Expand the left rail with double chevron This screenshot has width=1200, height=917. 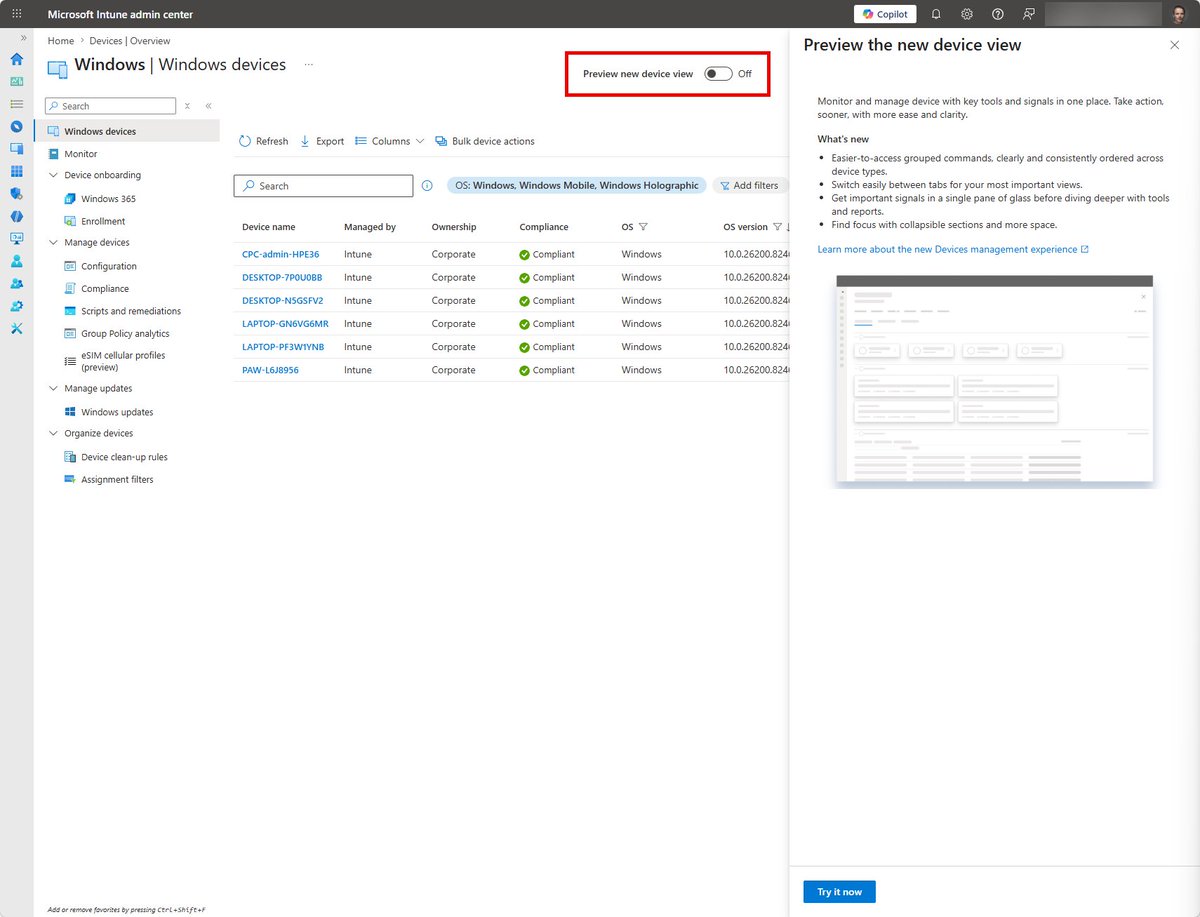click(x=23, y=38)
